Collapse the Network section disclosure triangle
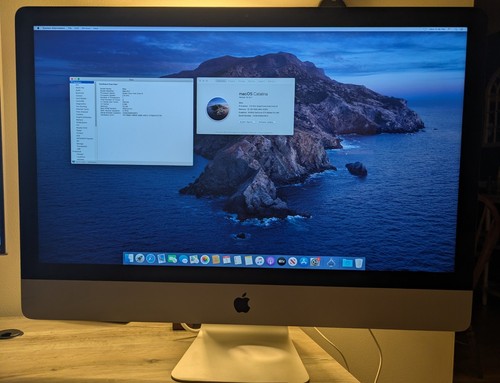Viewport: 500px width, 383px height. (x=73, y=151)
